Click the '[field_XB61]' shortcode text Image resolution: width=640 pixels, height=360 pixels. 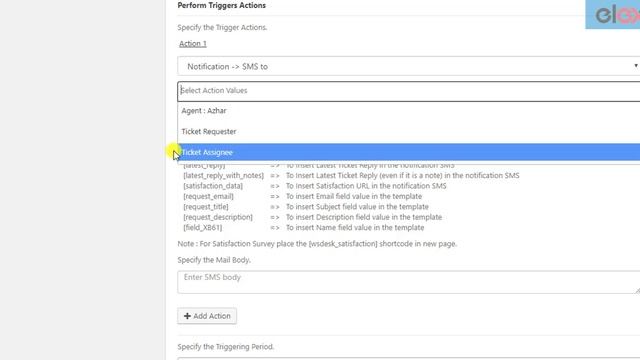[x=202, y=227]
